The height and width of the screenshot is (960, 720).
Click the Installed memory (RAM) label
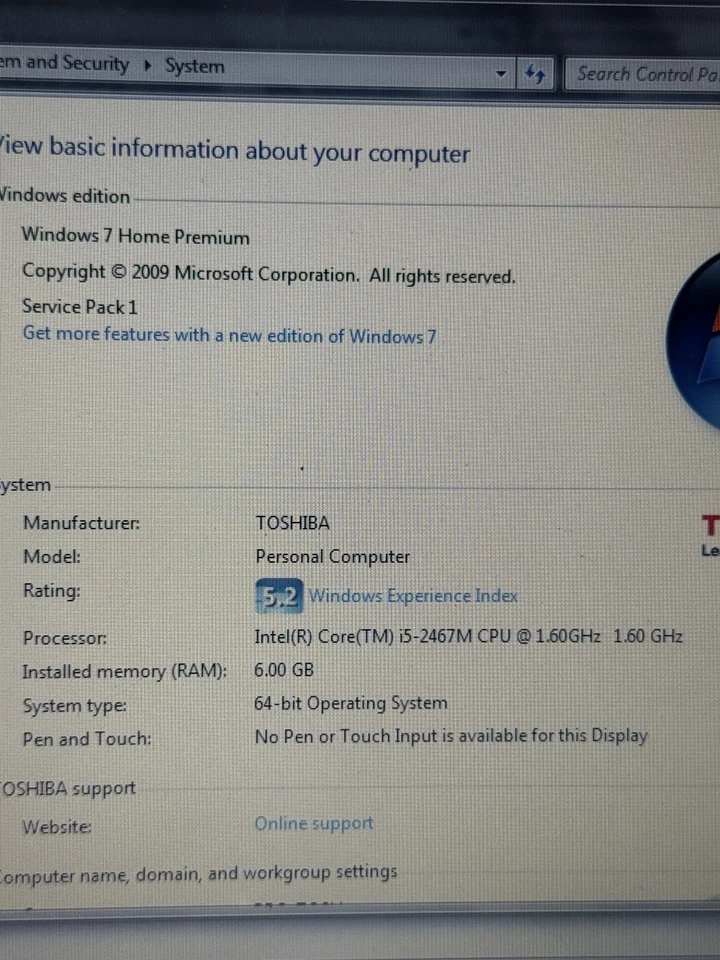[124, 672]
